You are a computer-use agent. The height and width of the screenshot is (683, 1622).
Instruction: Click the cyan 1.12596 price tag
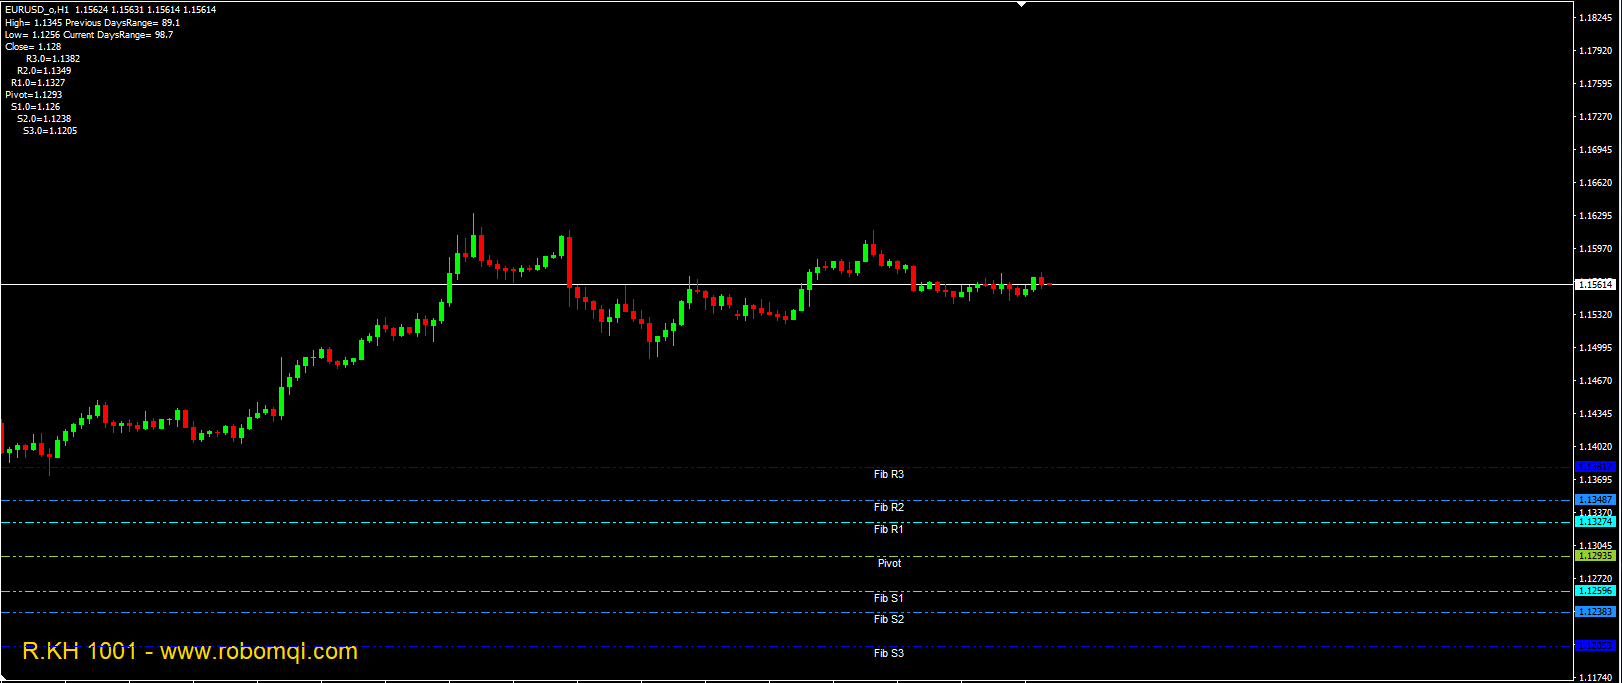pos(1595,591)
